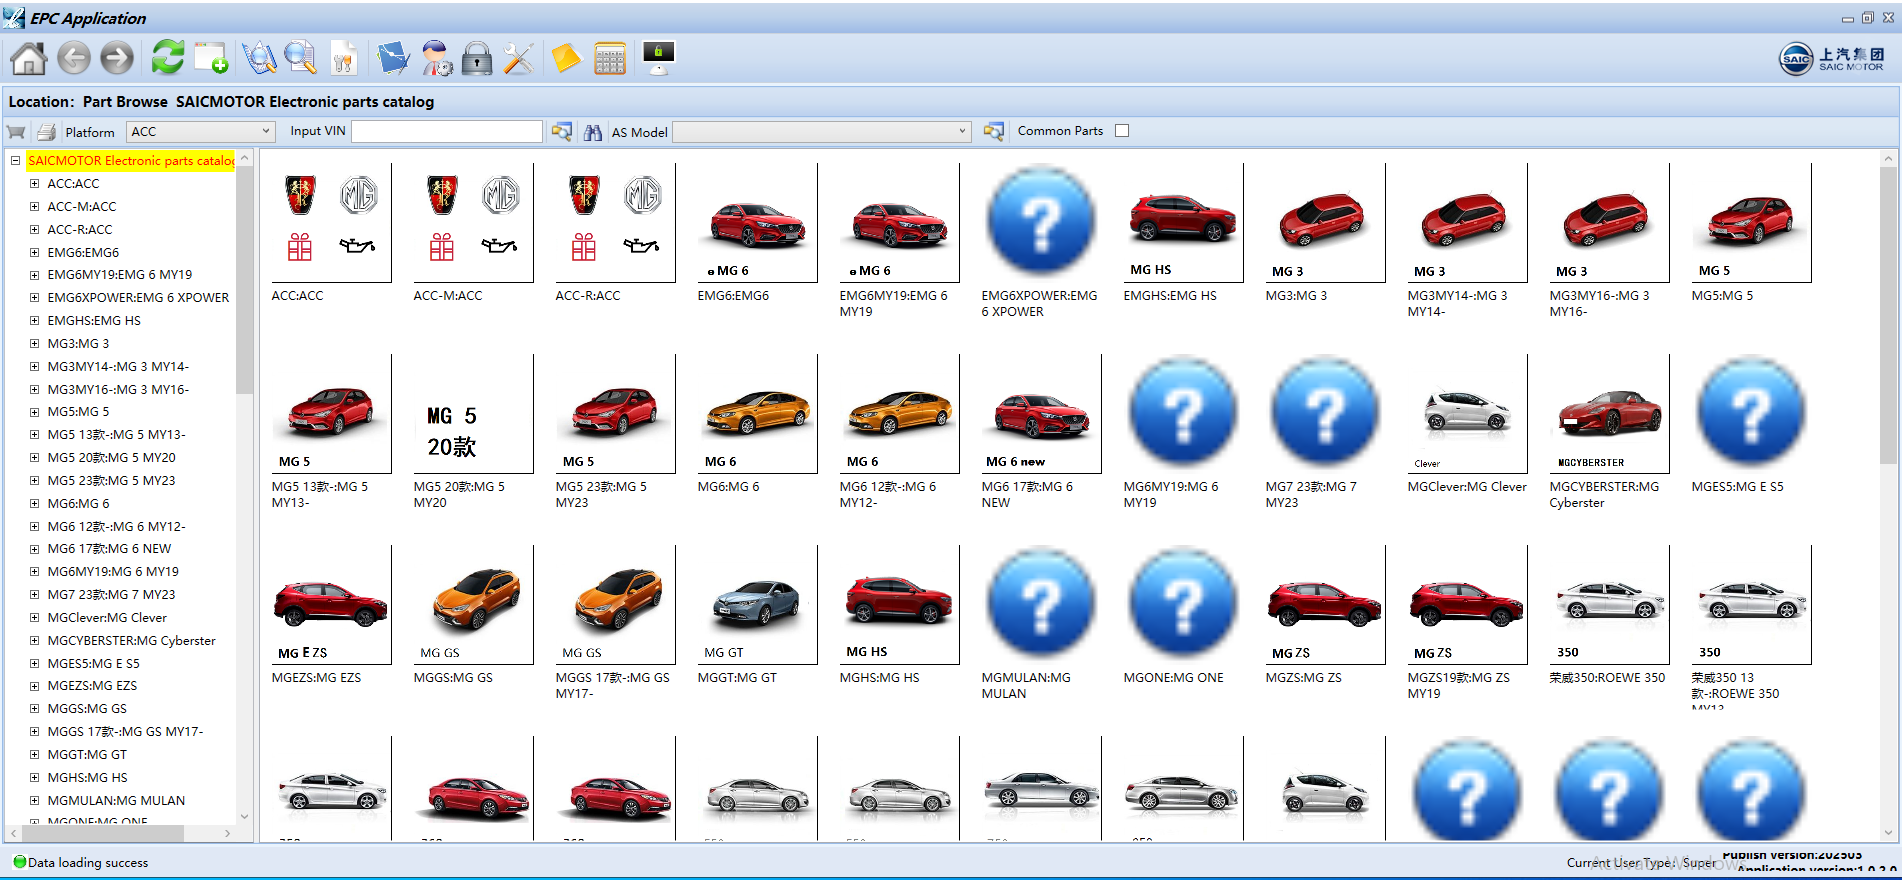This screenshot has width=1902, height=880.
Task: Select MG6 17款:MG 6 NEW in the tree
Action: tap(109, 549)
